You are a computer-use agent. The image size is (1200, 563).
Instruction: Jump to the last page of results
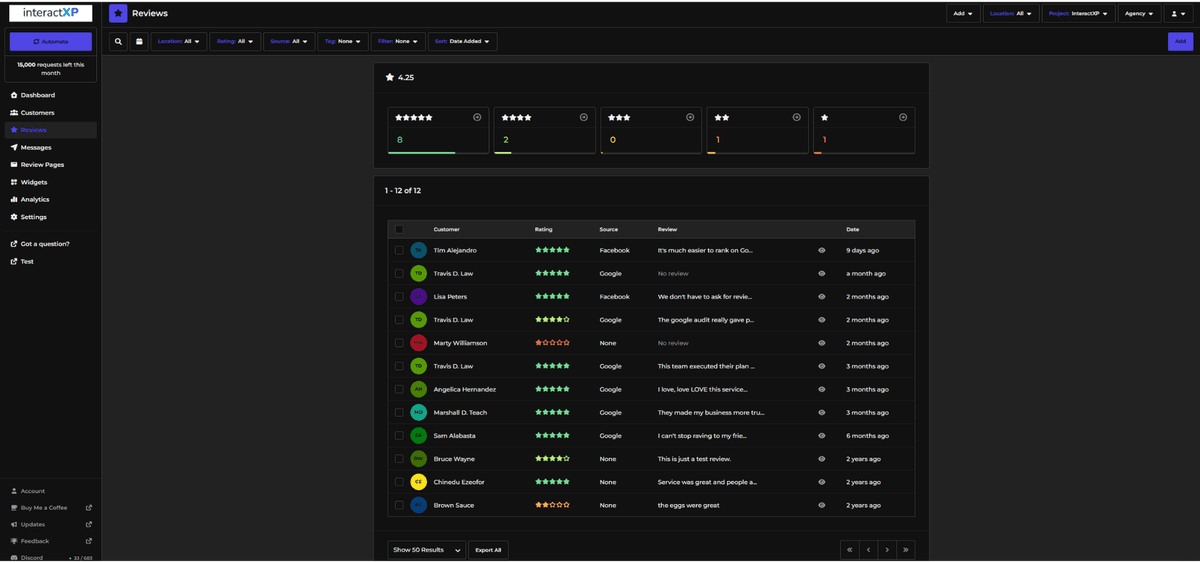point(905,550)
